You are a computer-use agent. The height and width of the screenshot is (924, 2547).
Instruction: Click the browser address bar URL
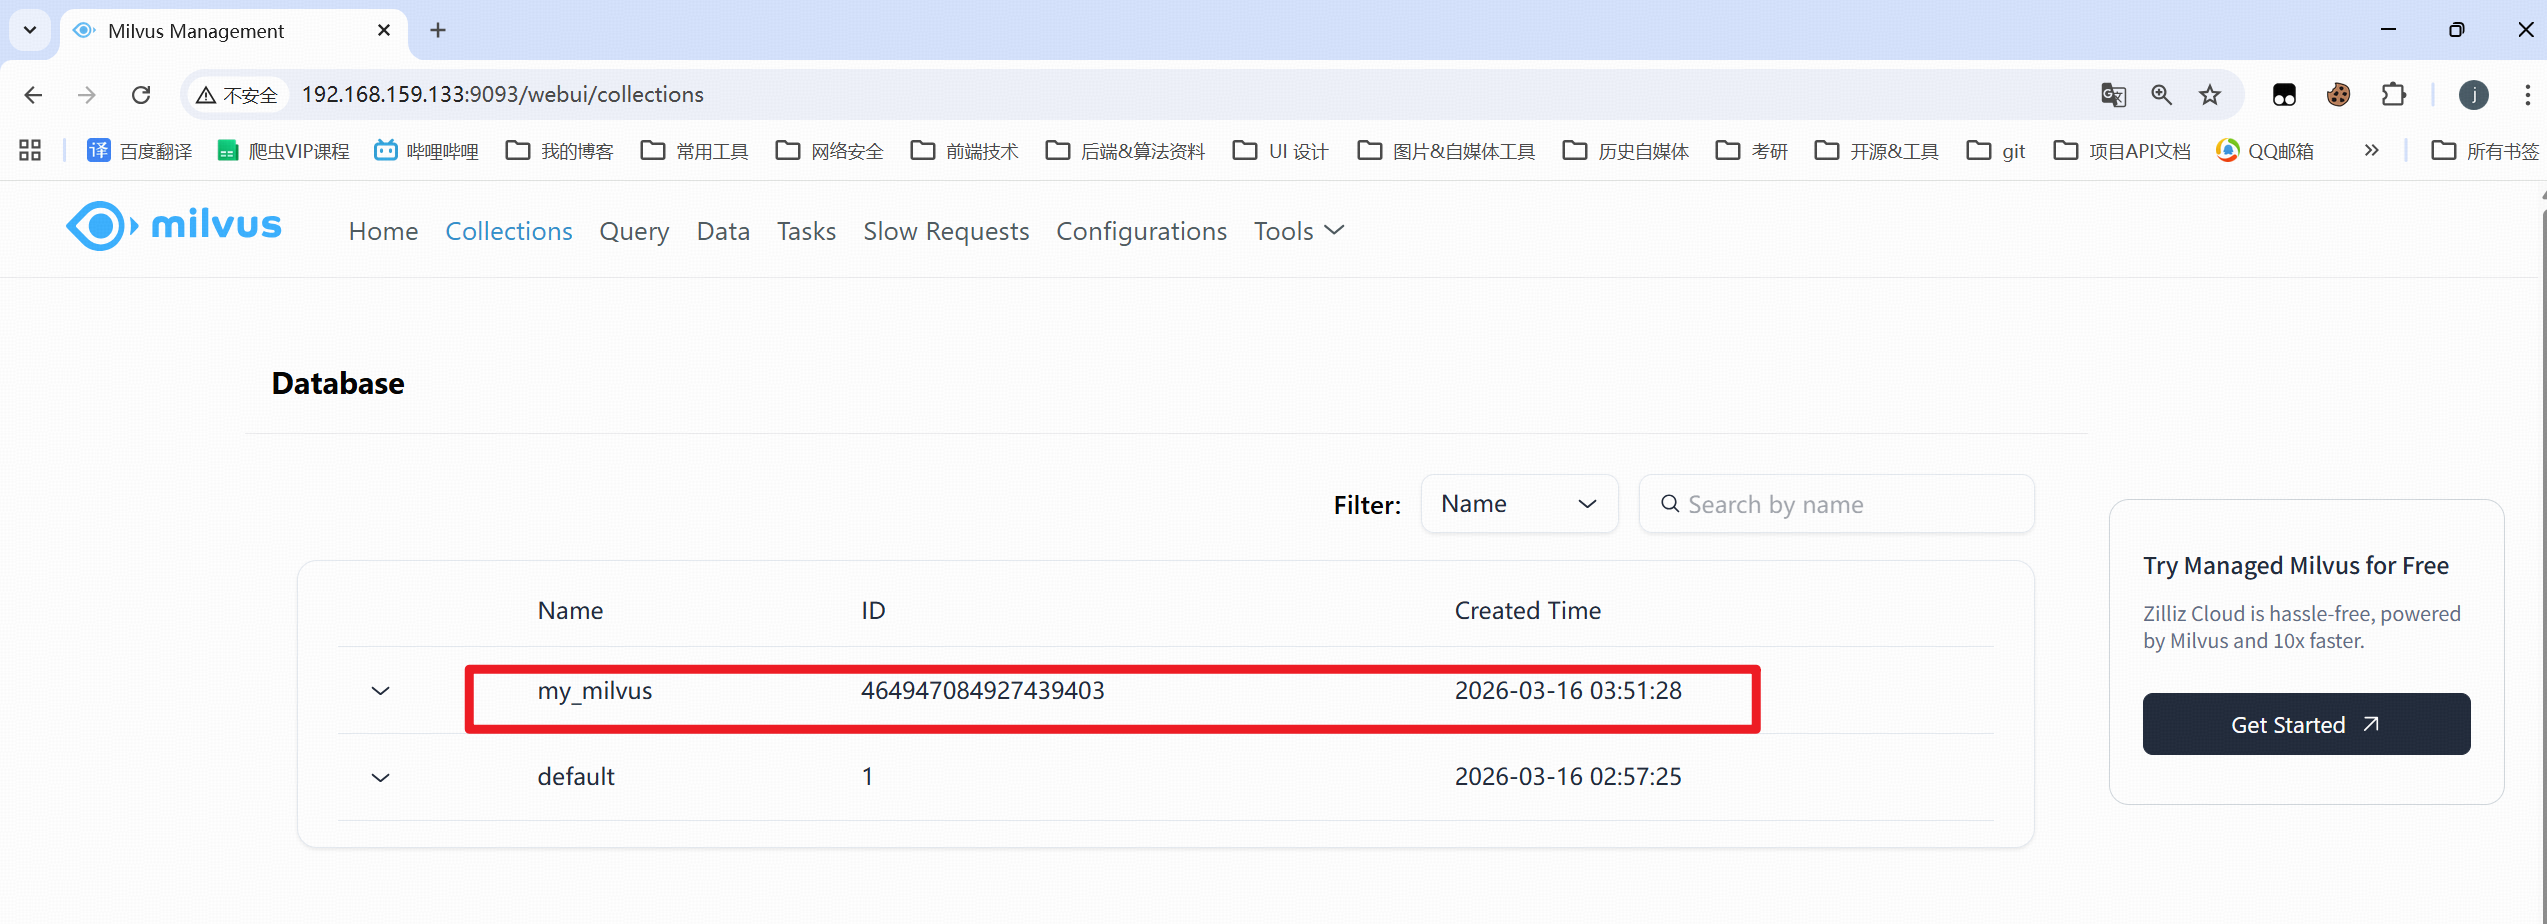click(x=503, y=95)
